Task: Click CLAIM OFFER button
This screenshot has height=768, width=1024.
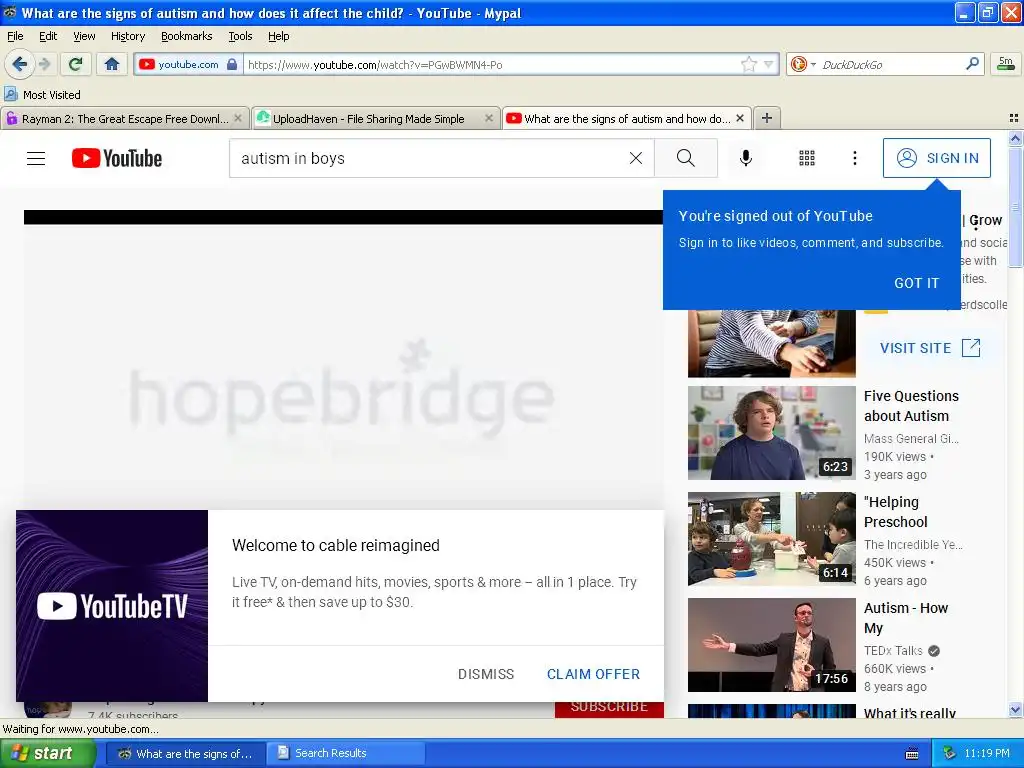Action: point(593,674)
